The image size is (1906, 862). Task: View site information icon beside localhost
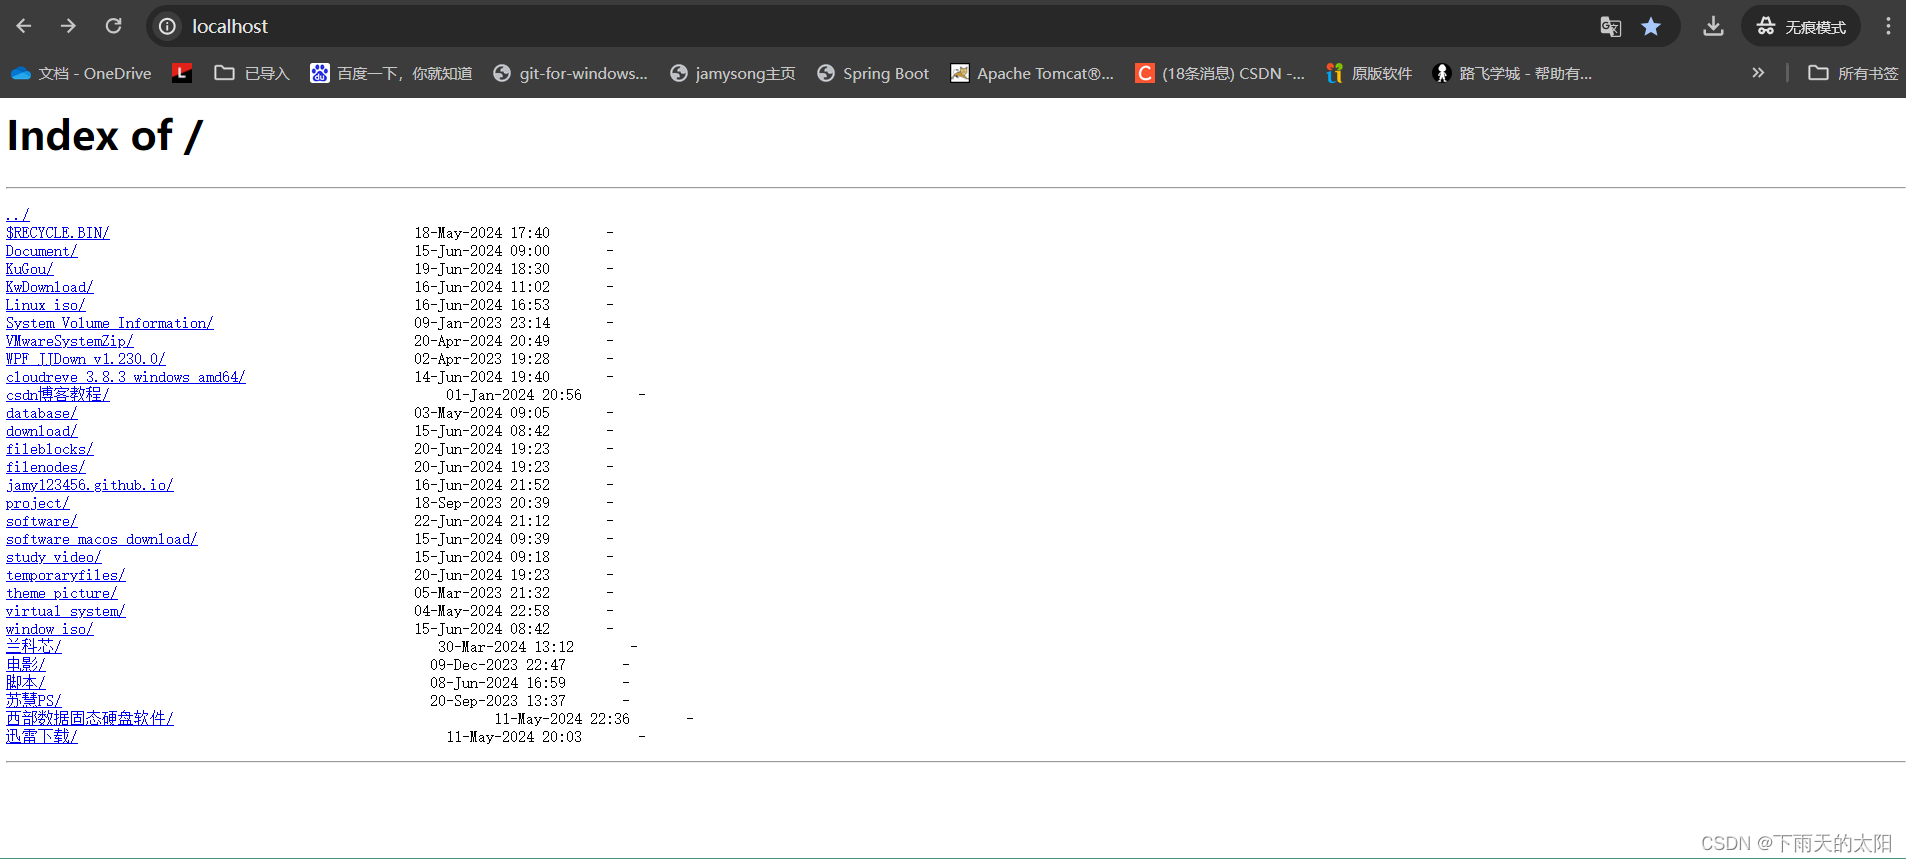pos(168,26)
